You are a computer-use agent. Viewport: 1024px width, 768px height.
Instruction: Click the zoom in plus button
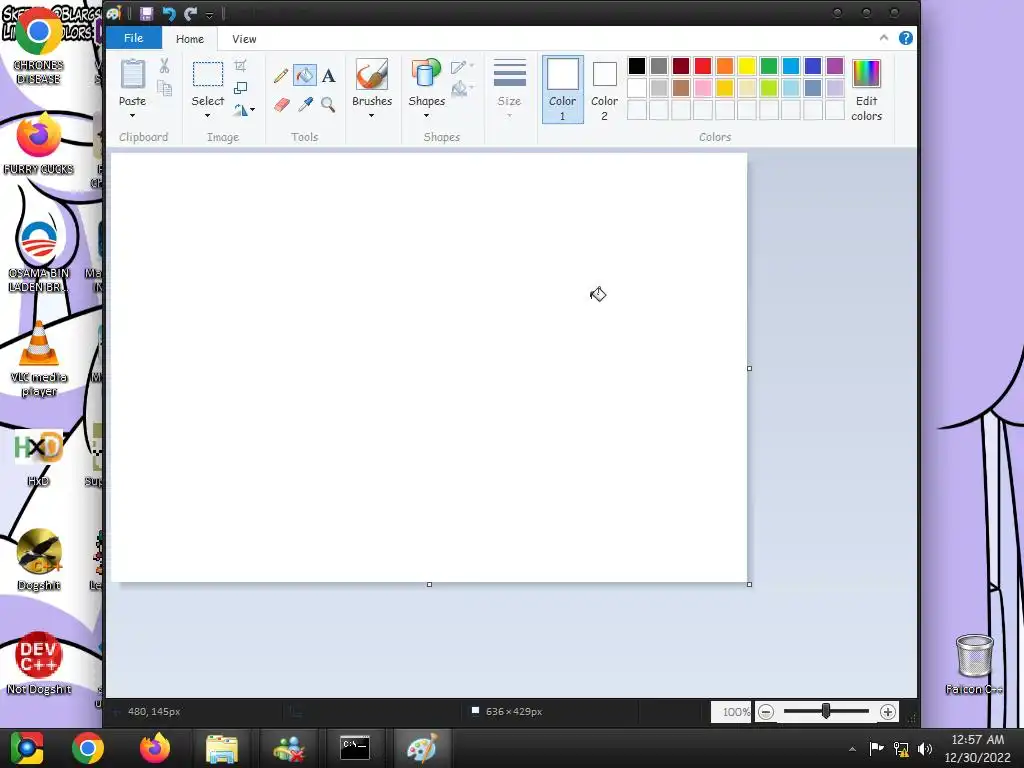[x=888, y=712]
